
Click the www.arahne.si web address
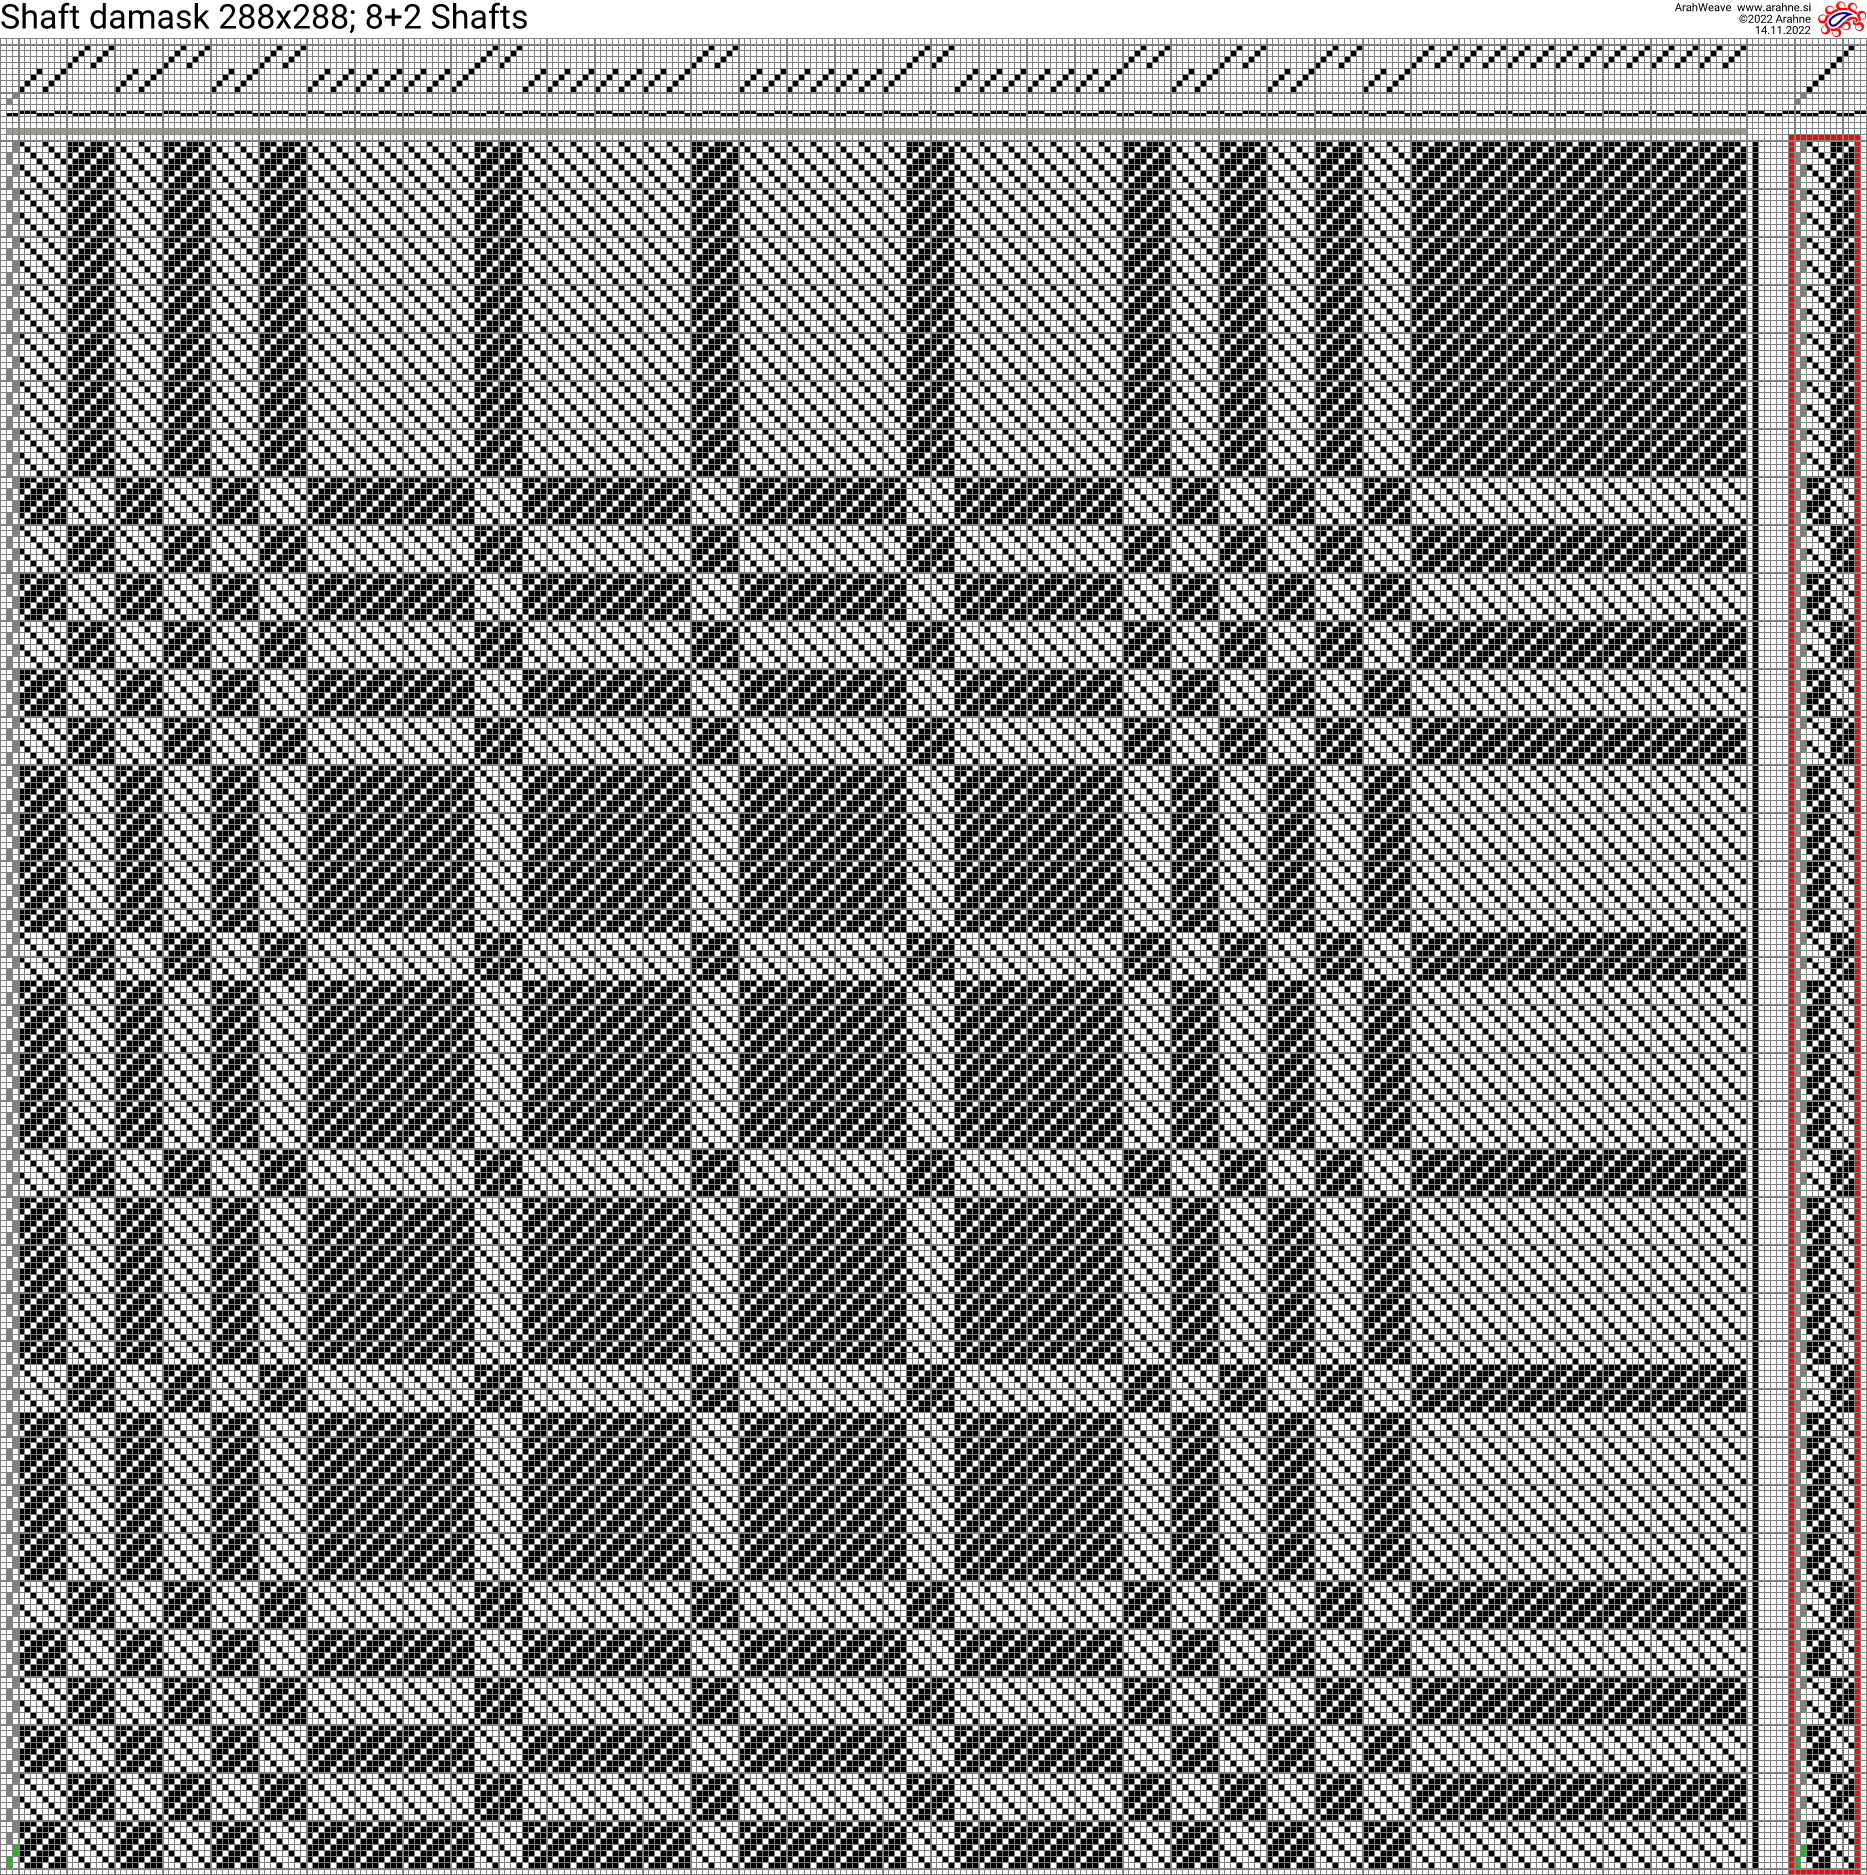(1773, 7)
